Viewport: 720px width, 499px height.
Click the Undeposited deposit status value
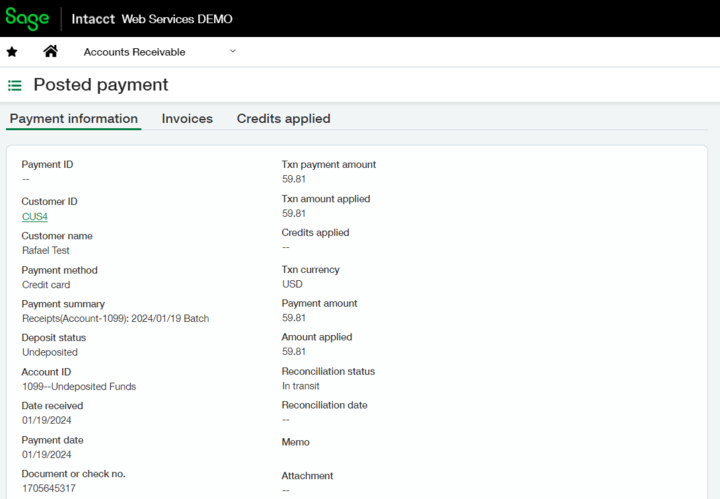[x=50, y=353]
